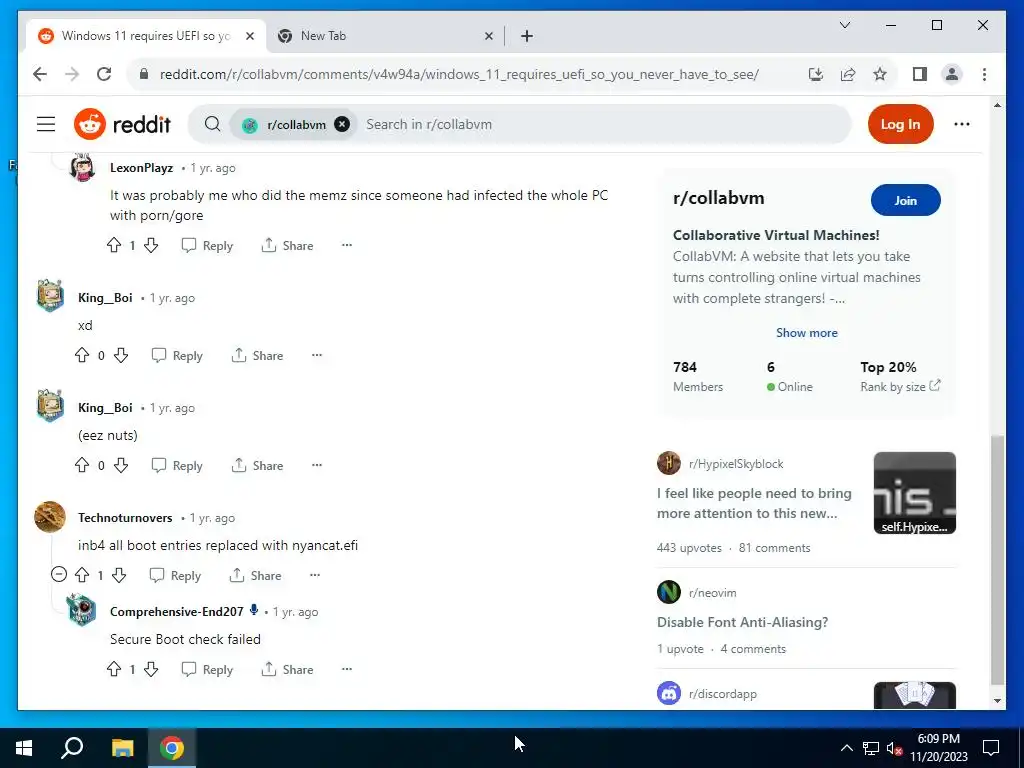Upvote 'Secure Boot check failed' comment

tap(114, 669)
